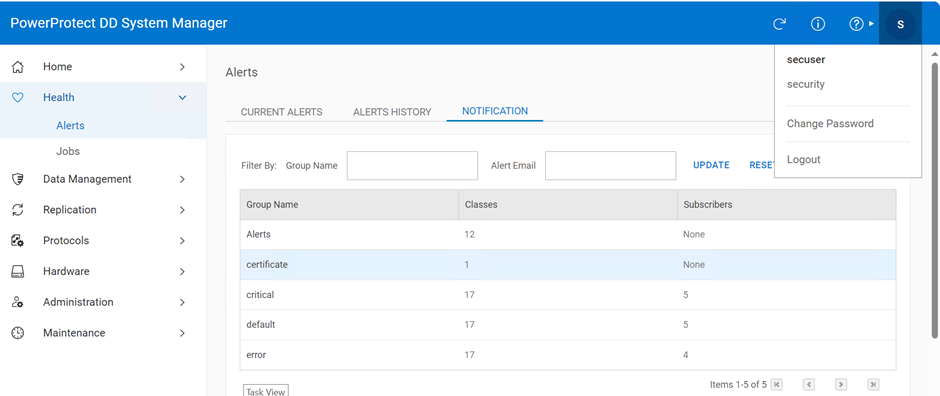Expand the Hardware chevron
The height and width of the screenshot is (396, 940).
(x=182, y=271)
